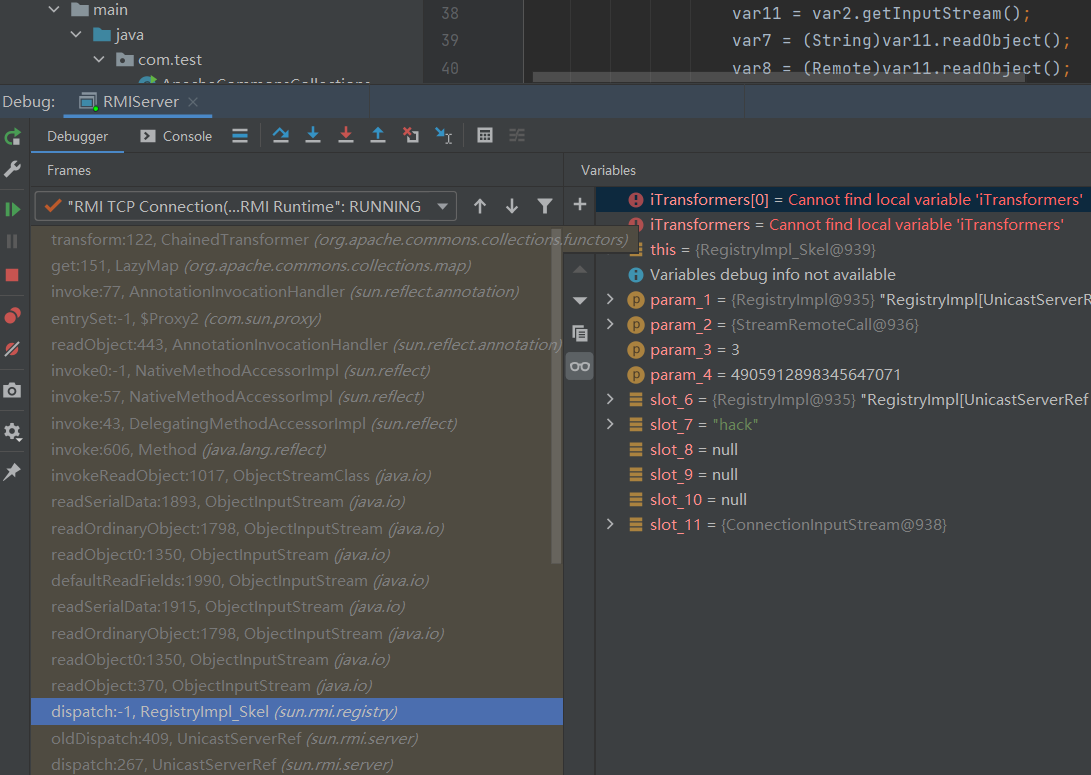Switch to the Console tab
The width and height of the screenshot is (1091, 775).
(x=176, y=136)
